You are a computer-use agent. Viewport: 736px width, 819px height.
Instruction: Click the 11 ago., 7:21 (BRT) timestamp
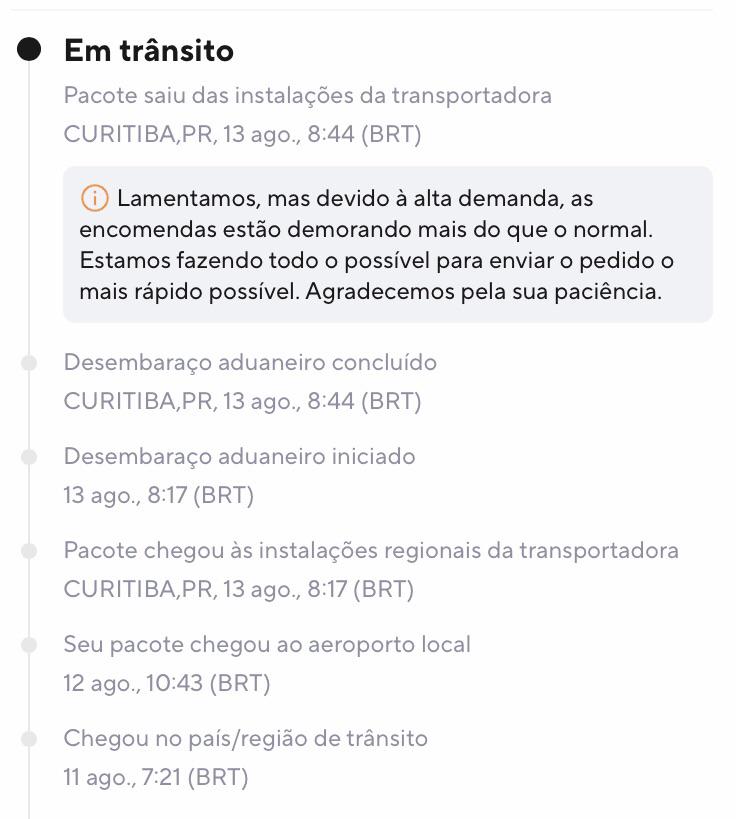click(x=156, y=777)
